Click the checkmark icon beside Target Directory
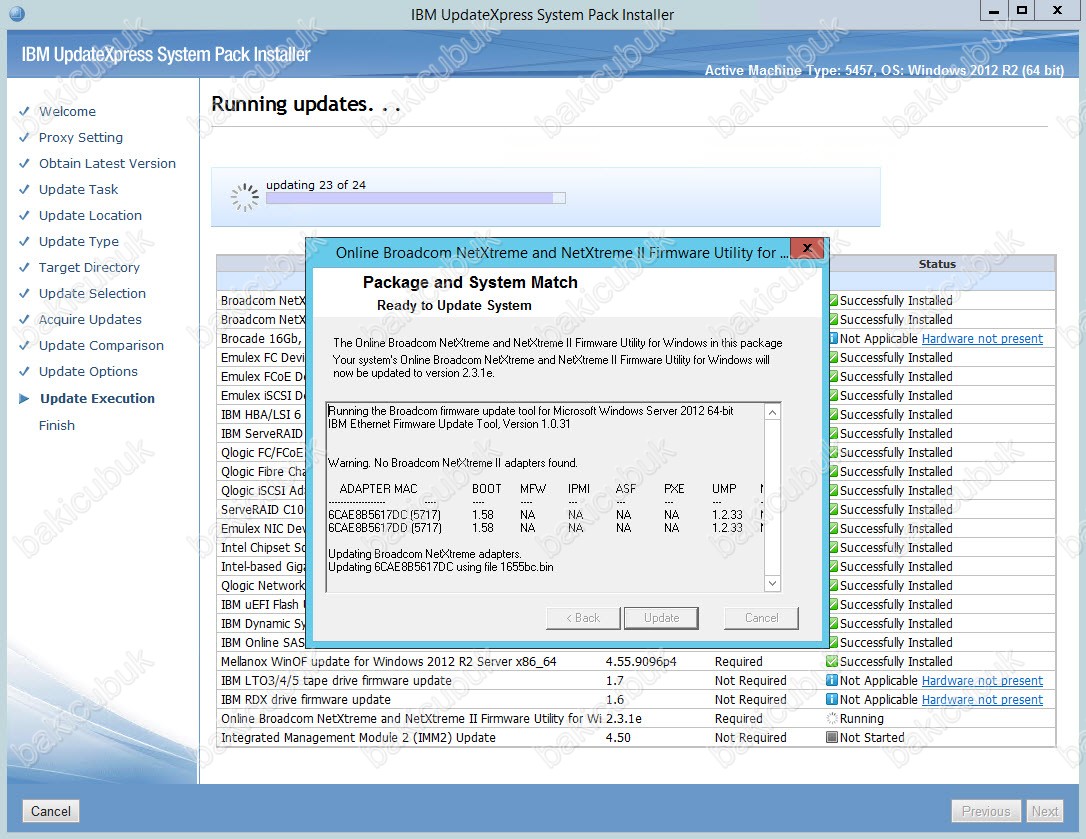The image size is (1086, 839). (x=24, y=267)
